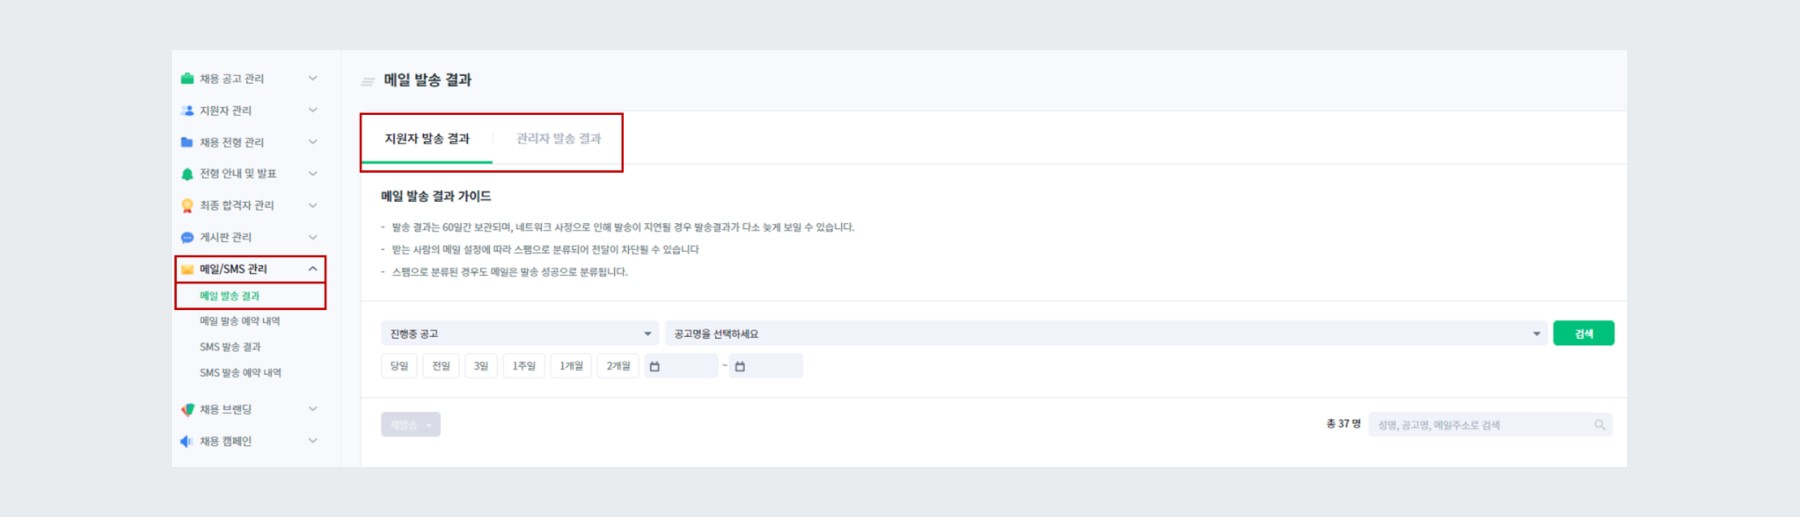Open SMS 발송 결과 submenu item
This screenshot has height=517, width=1800.
tap(230, 347)
